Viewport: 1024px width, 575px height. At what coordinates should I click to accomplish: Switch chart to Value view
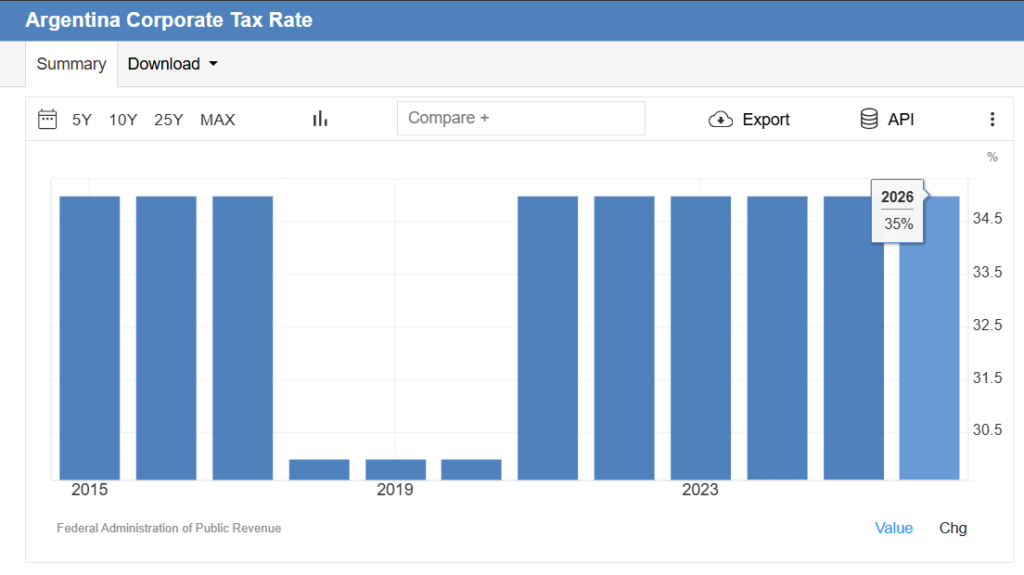click(x=893, y=528)
